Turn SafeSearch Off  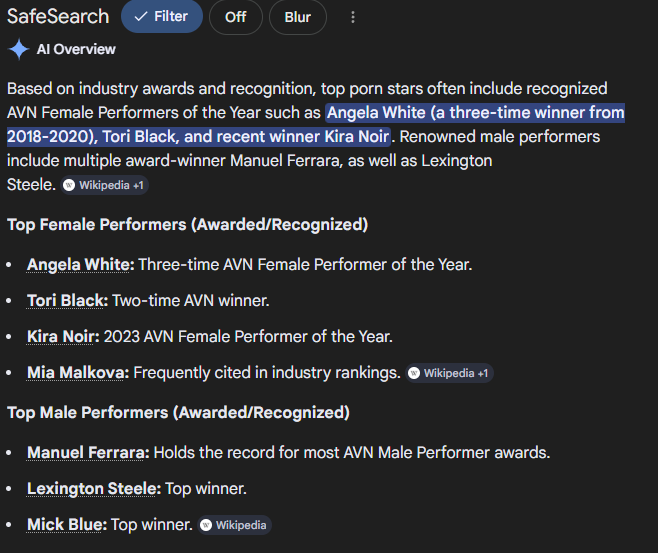click(x=236, y=17)
